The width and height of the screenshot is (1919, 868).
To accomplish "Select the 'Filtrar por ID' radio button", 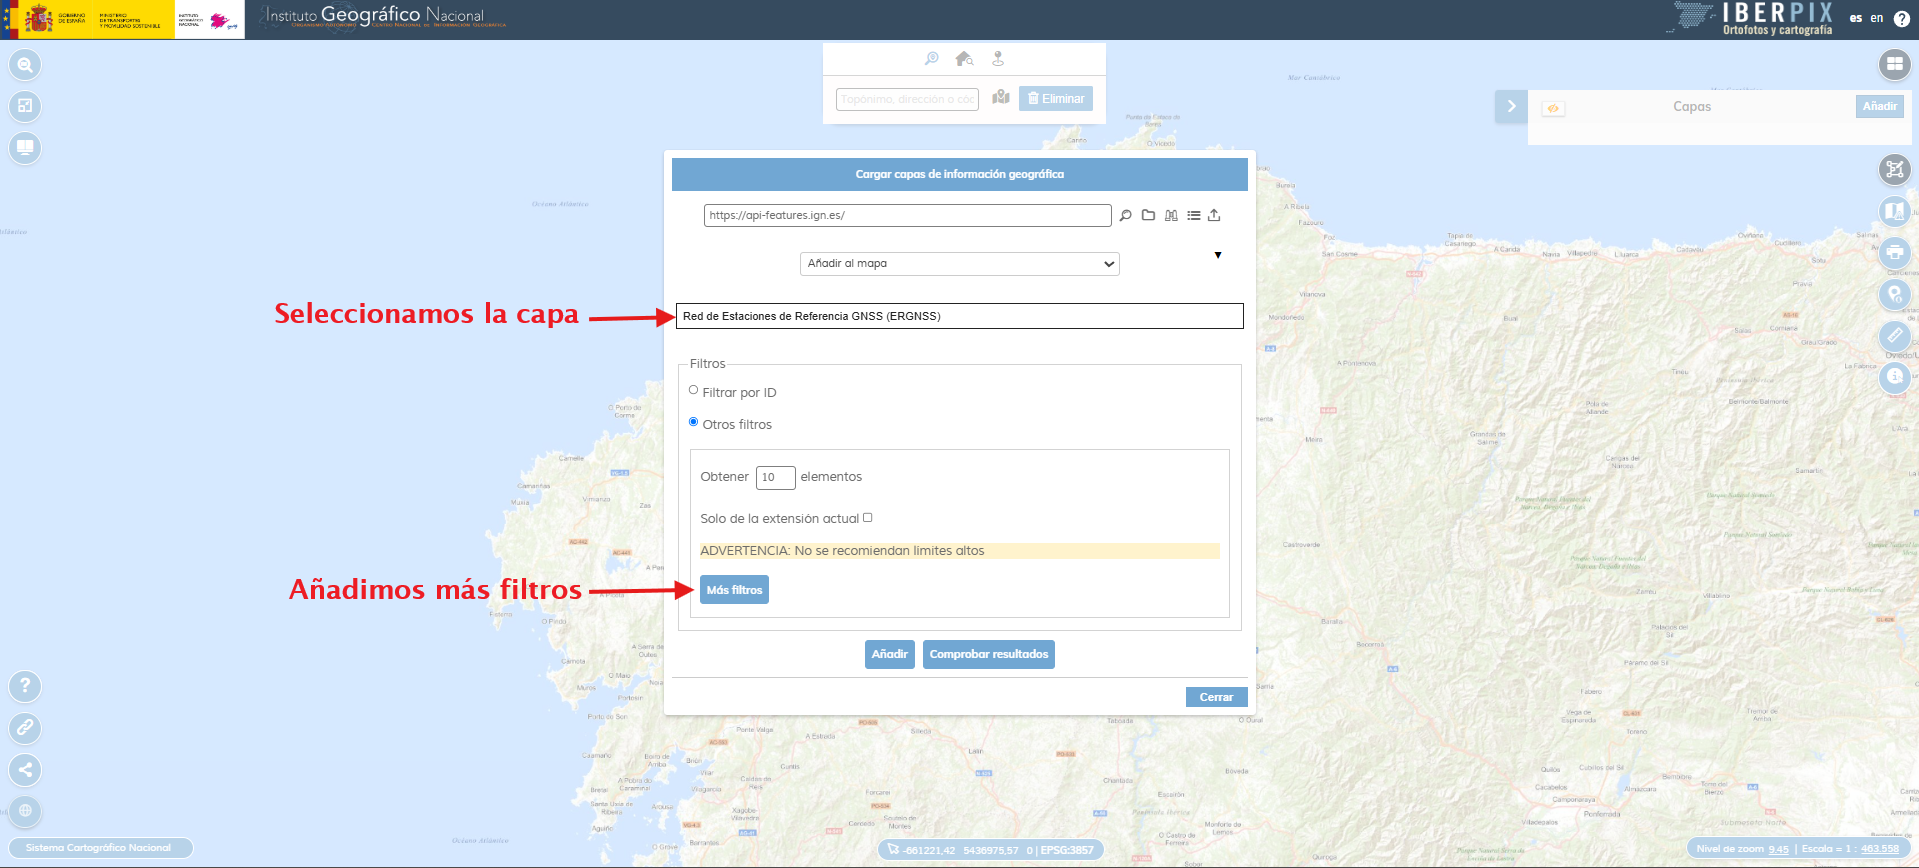I will click(x=693, y=390).
